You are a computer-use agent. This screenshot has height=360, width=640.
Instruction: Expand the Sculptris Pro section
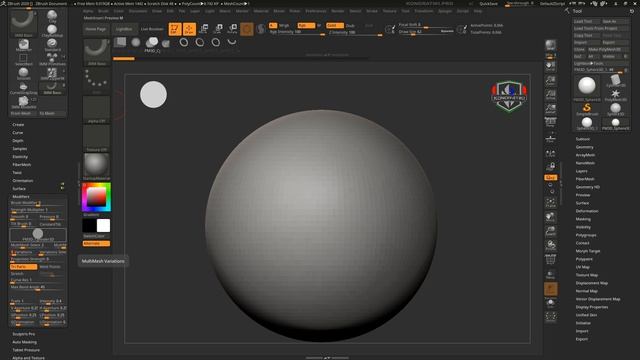click(23, 334)
